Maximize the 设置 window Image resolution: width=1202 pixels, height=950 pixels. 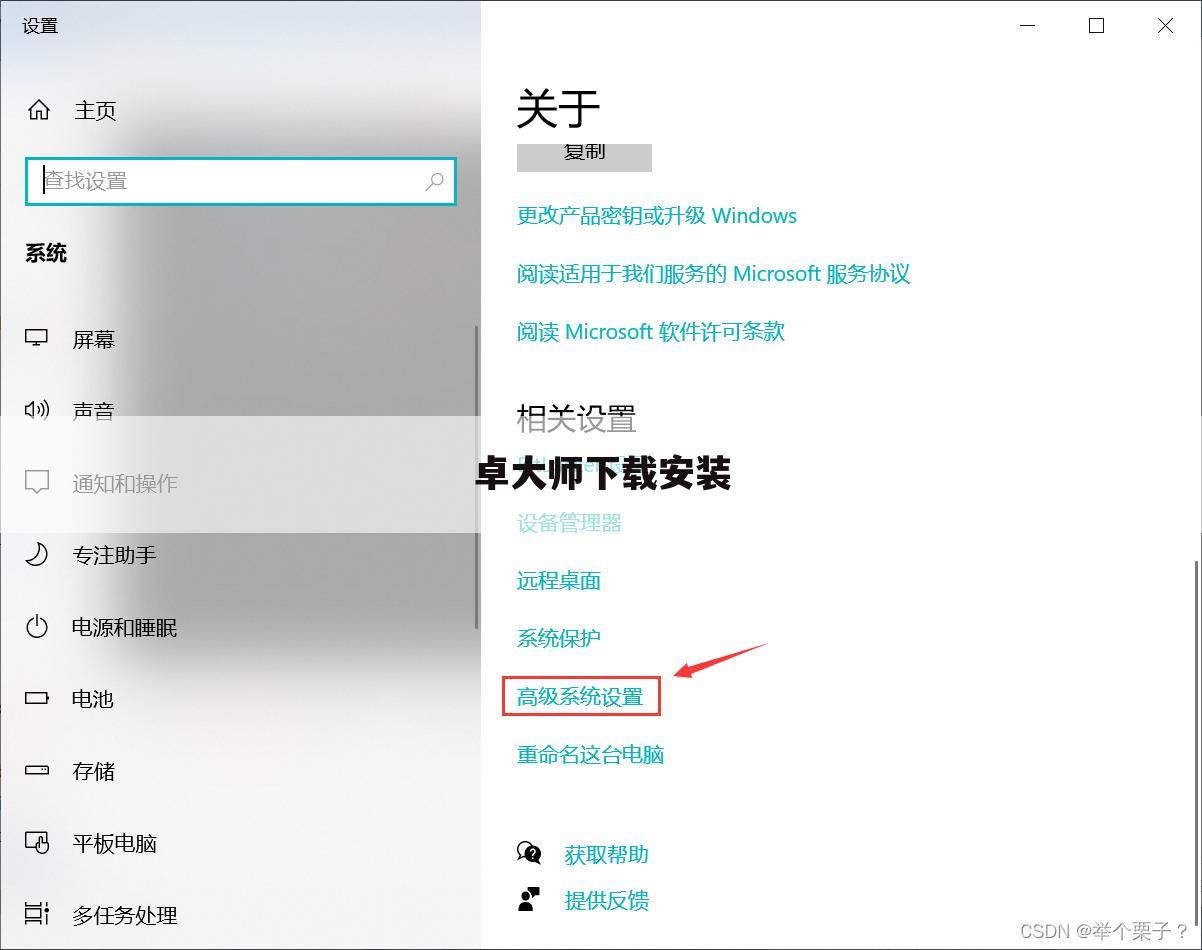click(1097, 26)
